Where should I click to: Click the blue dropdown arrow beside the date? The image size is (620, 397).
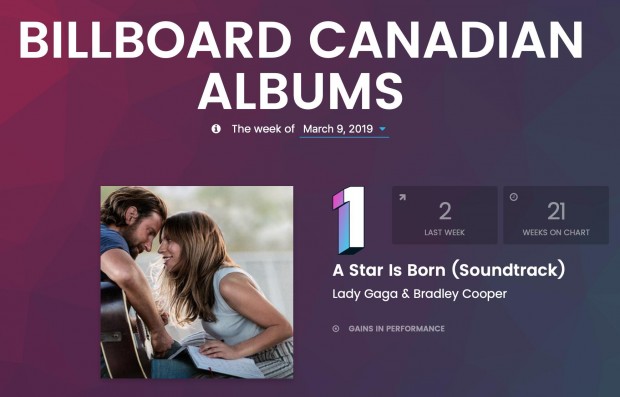(x=382, y=129)
